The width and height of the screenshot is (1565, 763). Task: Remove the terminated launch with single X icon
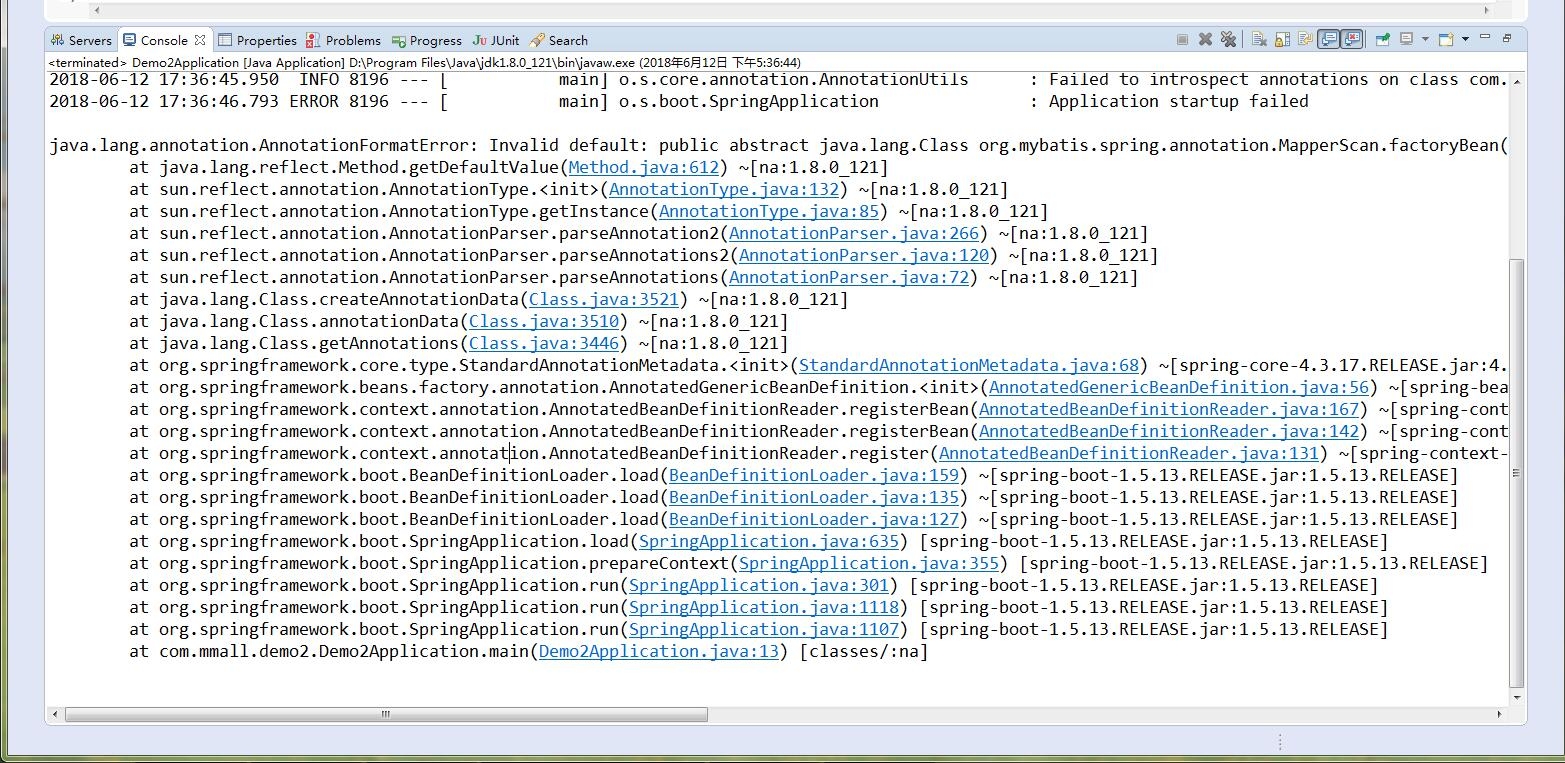[x=1205, y=40]
